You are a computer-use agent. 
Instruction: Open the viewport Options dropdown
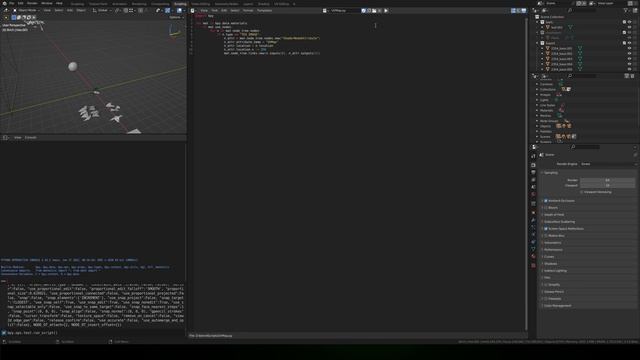click(x=176, y=18)
